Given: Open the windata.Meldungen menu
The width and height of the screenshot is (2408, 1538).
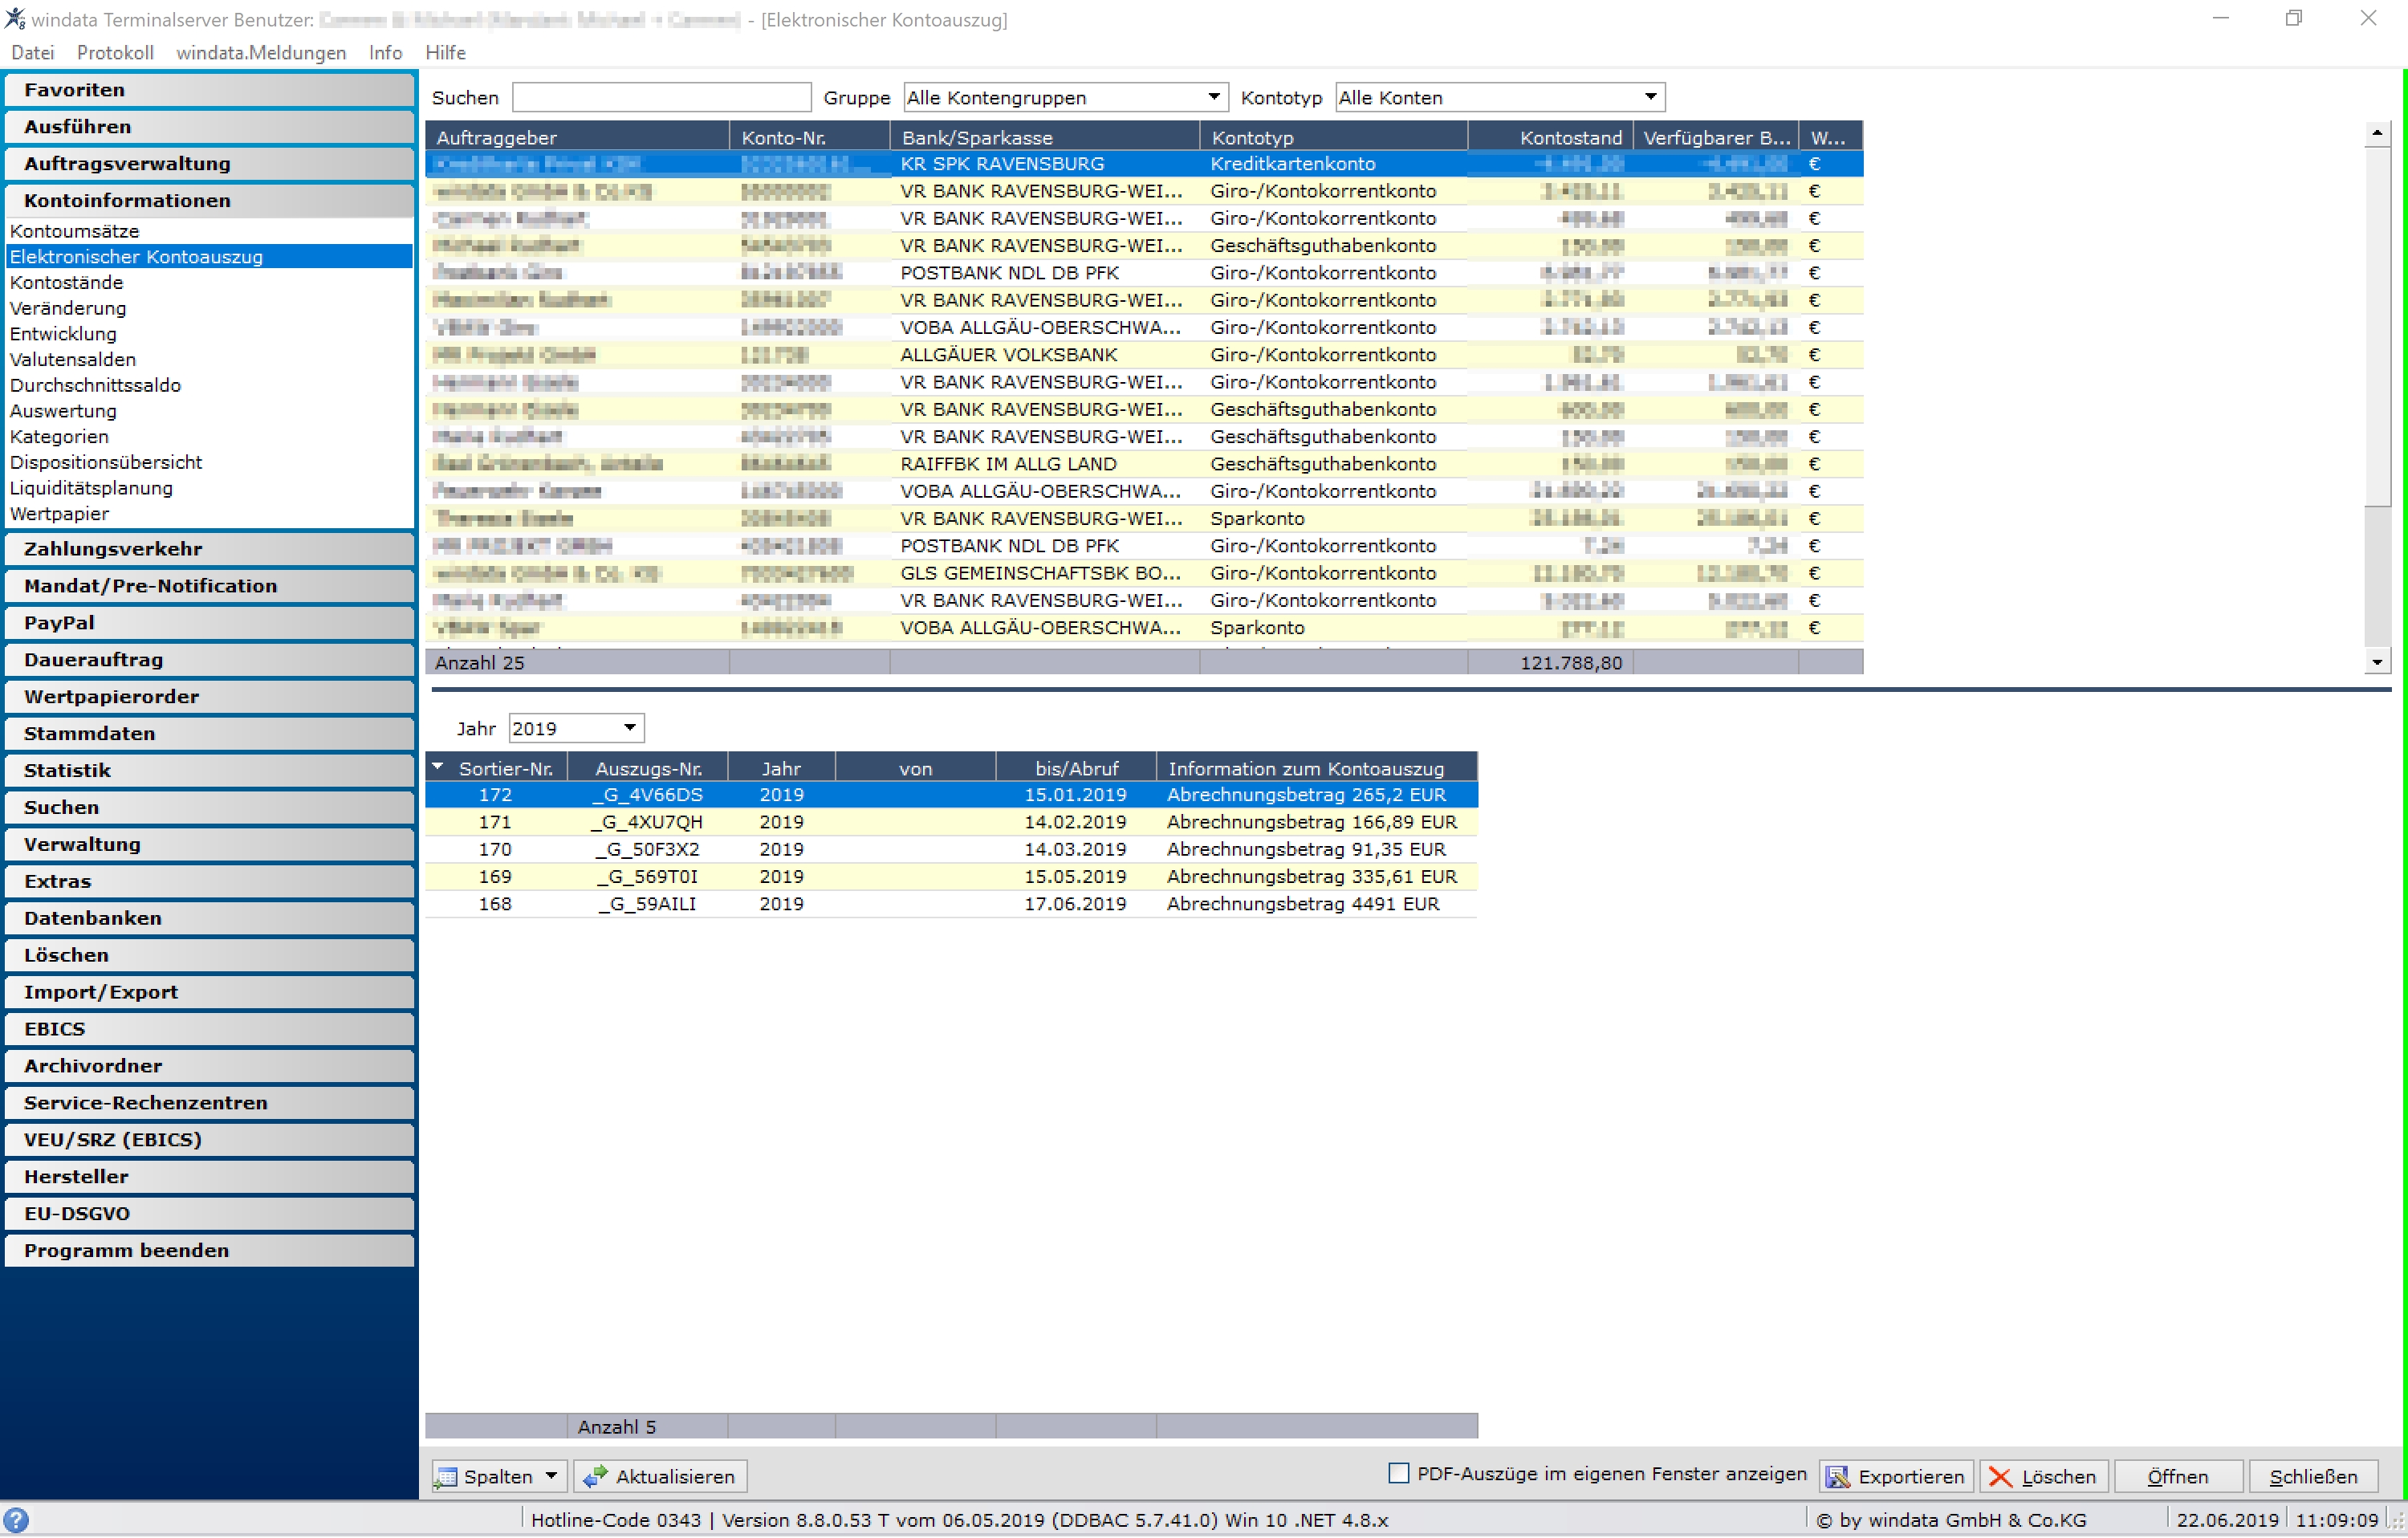Looking at the screenshot, I should tap(261, 53).
